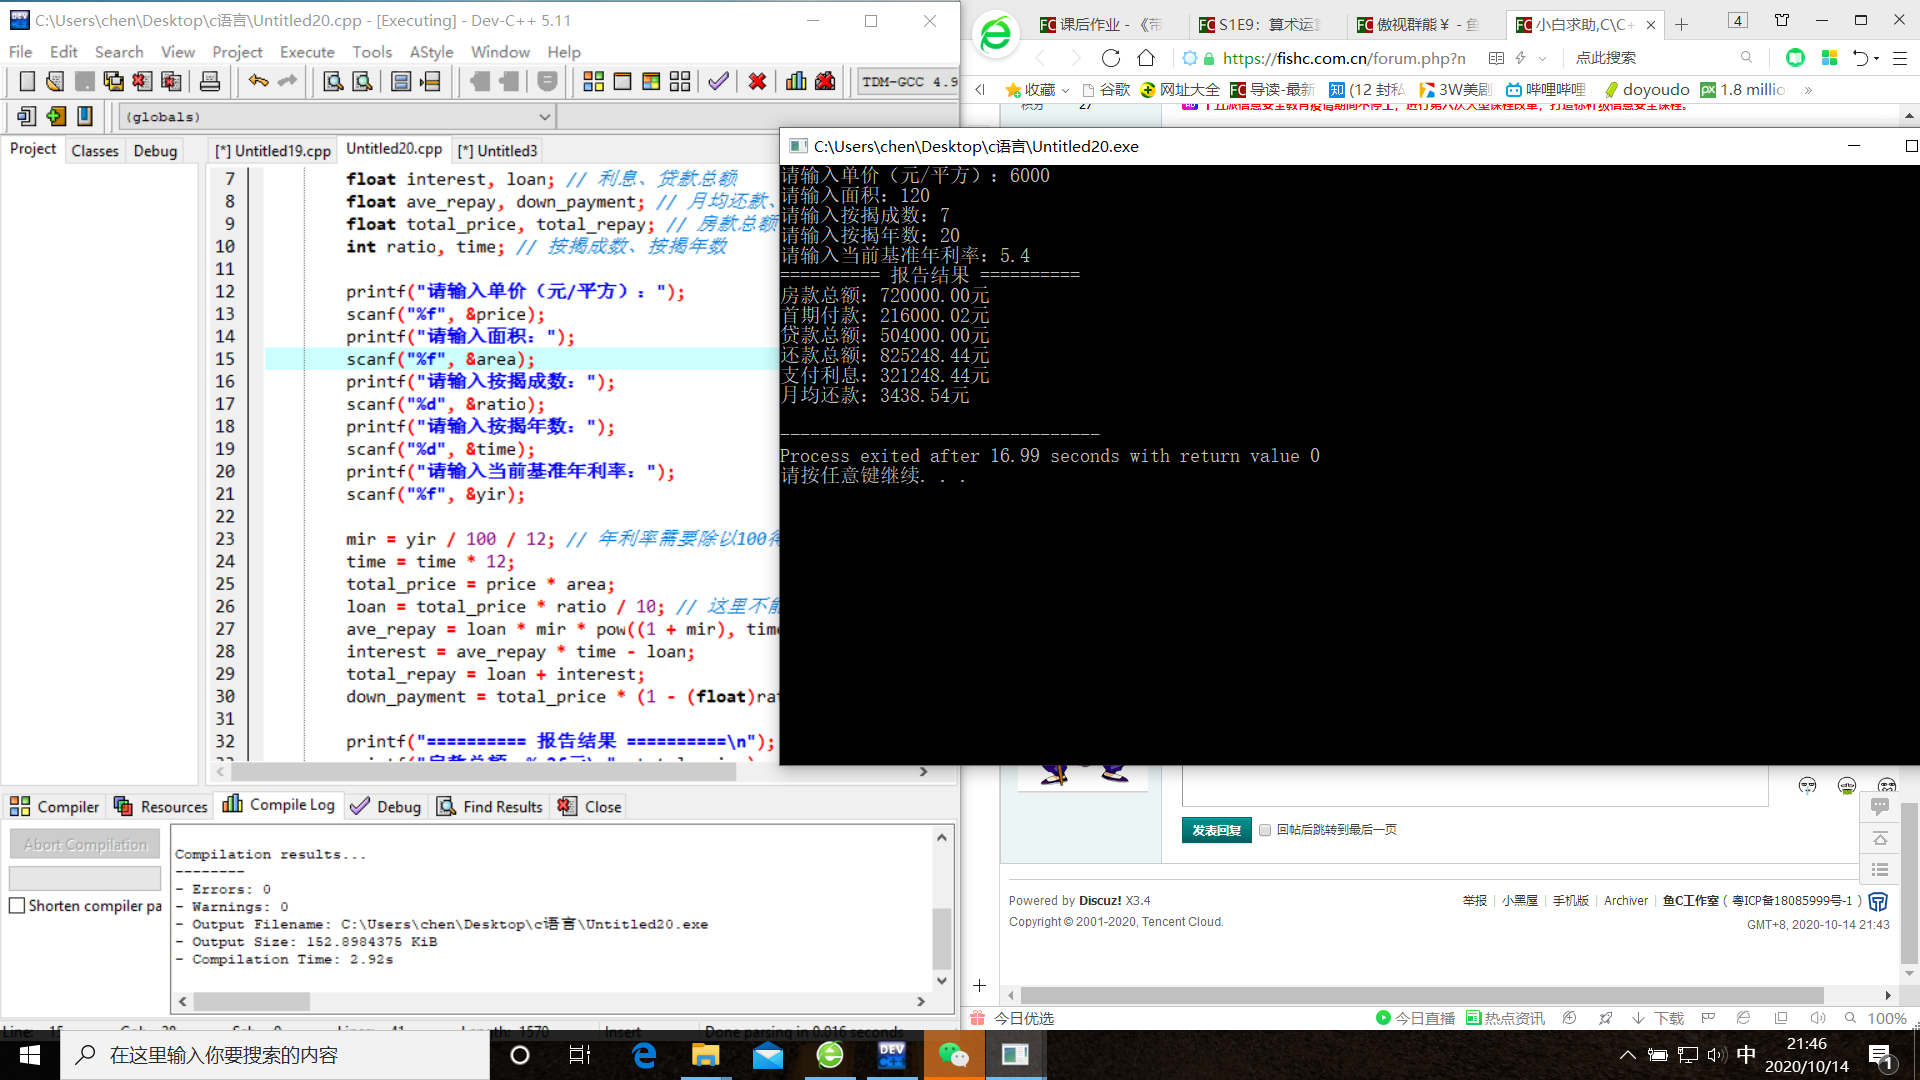Click the New file icon in Dev-C++ toolbar
1920x1080 pixels.
click(27, 81)
